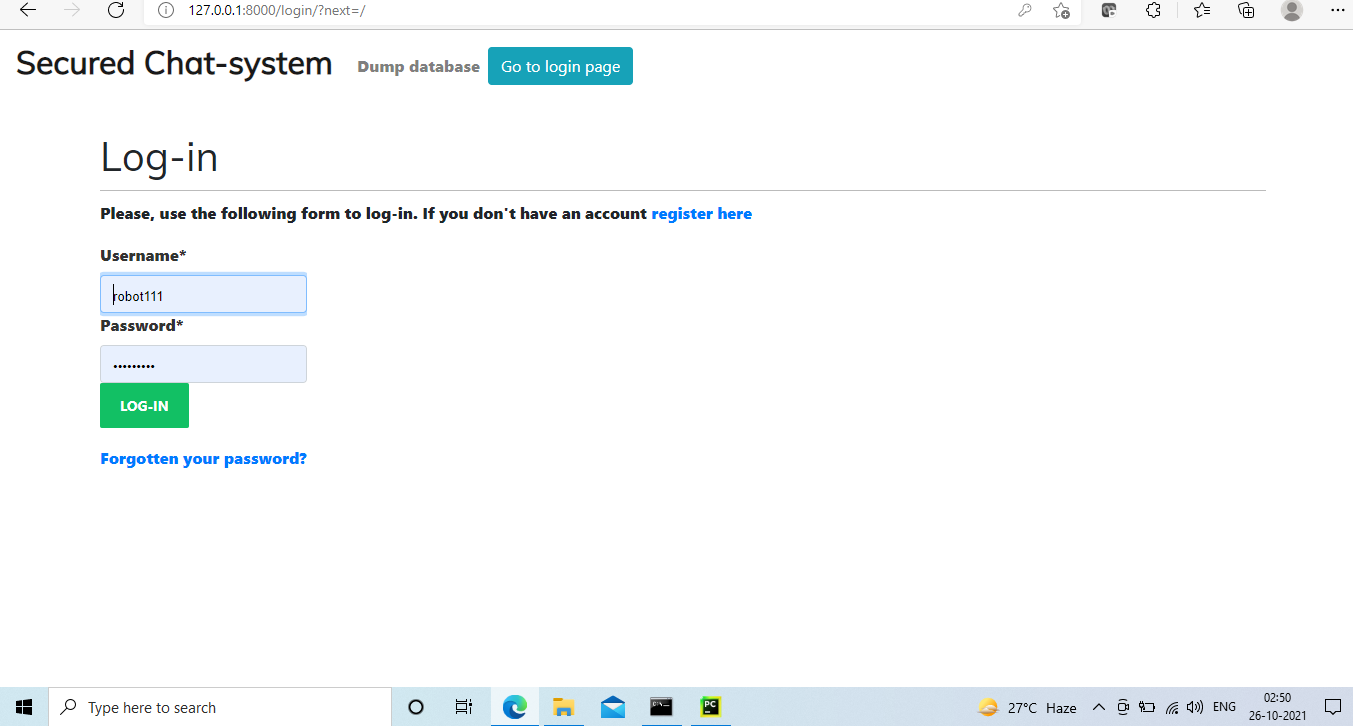
Task: Open the Collections icon
Action: 1246,11
